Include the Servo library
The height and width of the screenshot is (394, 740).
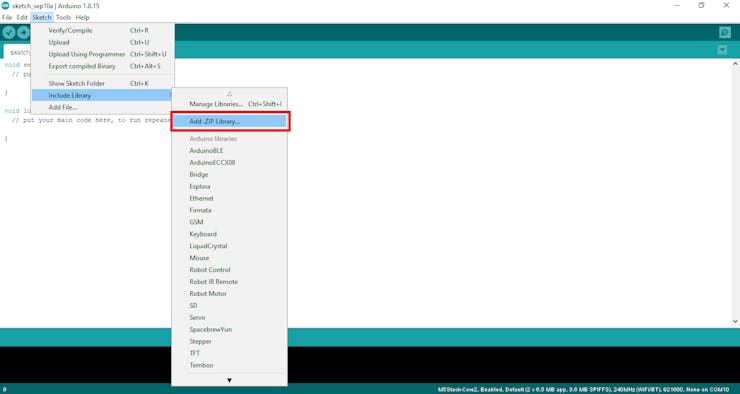tap(229, 318)
